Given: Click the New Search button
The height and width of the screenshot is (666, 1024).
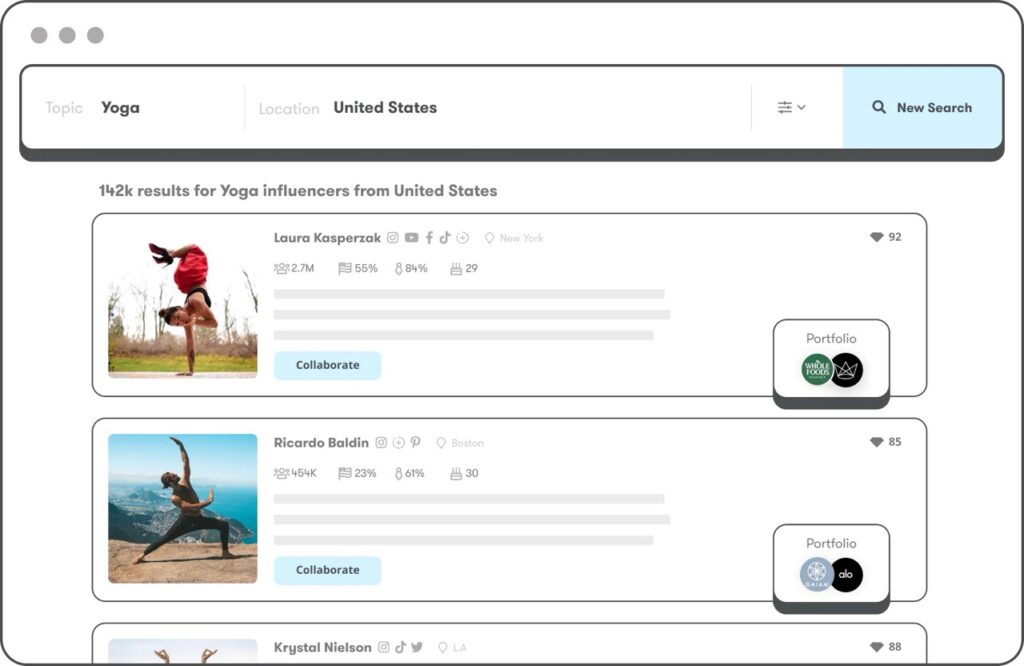Looking at the screenshot, I should pyautogui.click(x=922, y=107).
